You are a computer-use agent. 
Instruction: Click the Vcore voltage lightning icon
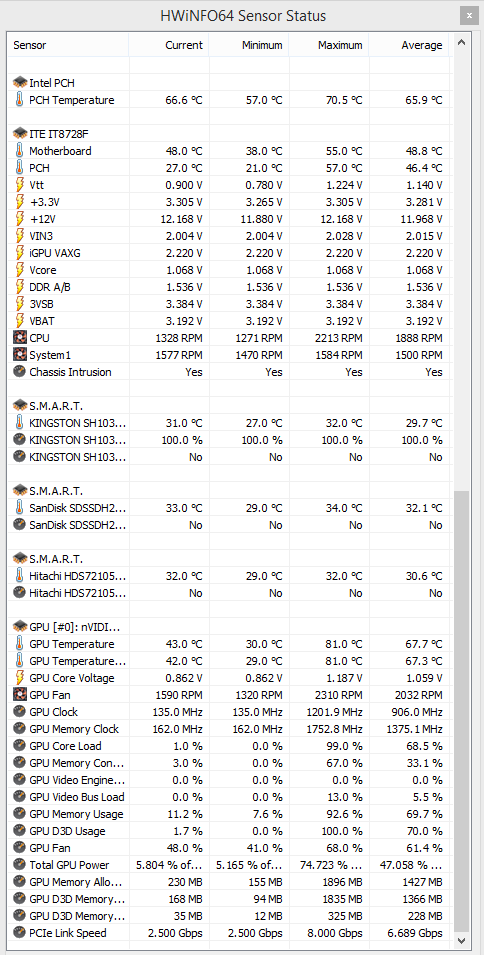19,270
